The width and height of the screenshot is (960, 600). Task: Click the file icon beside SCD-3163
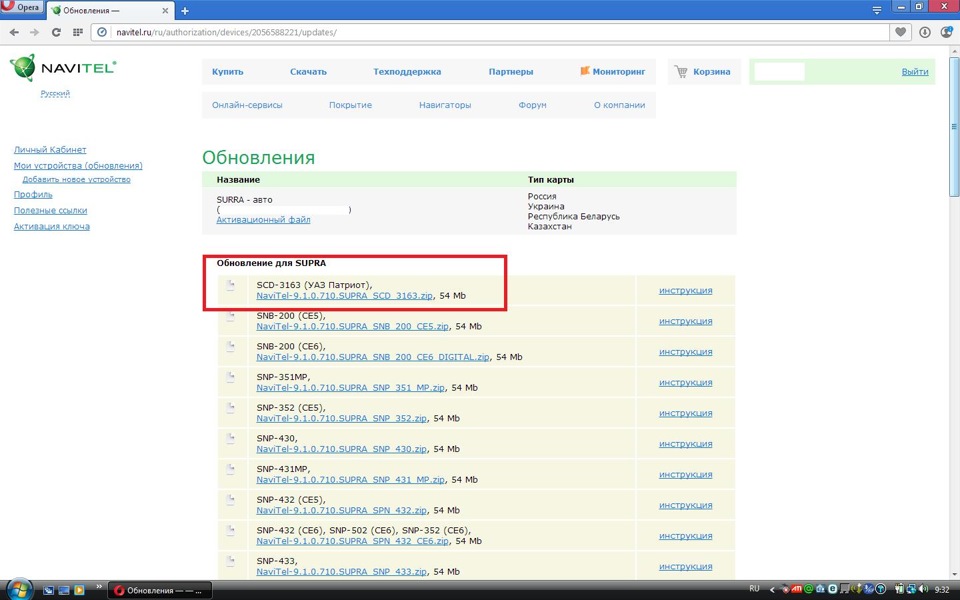pyautogui.click(x=230, y=285)
